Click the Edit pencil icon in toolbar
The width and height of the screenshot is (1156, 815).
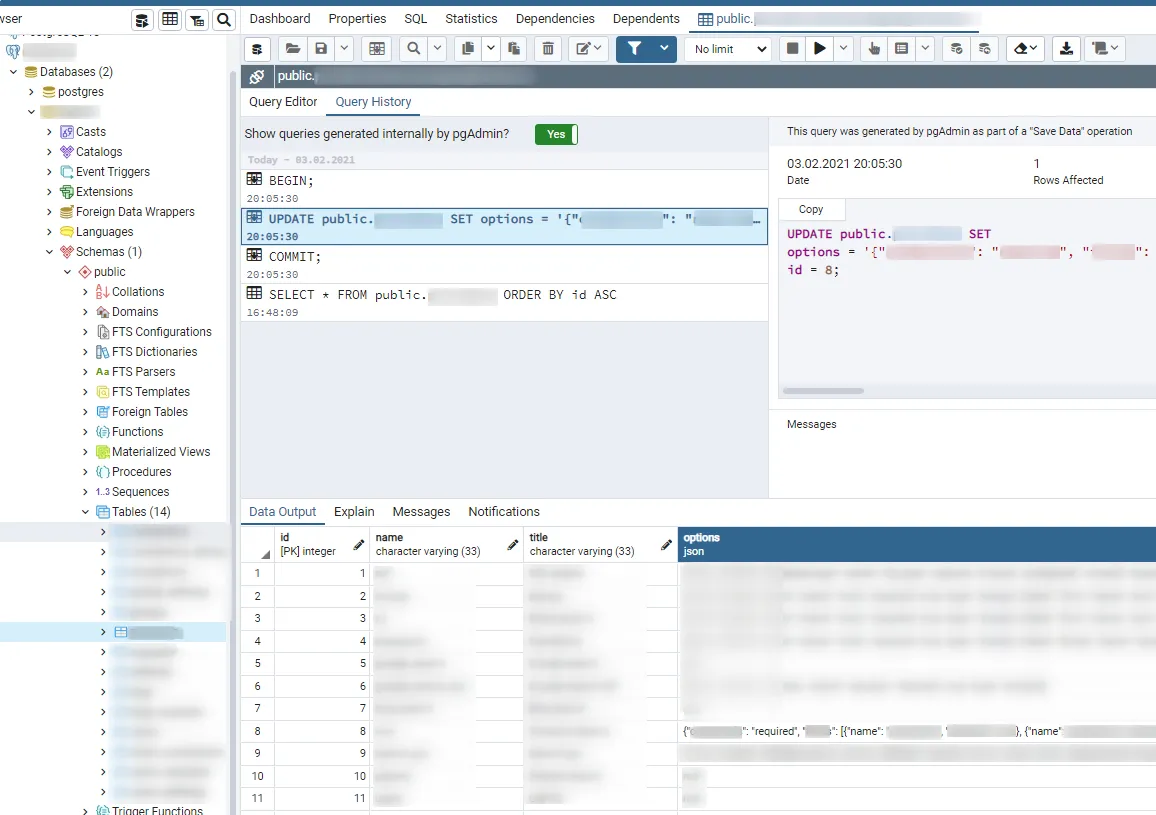(588, 49)
